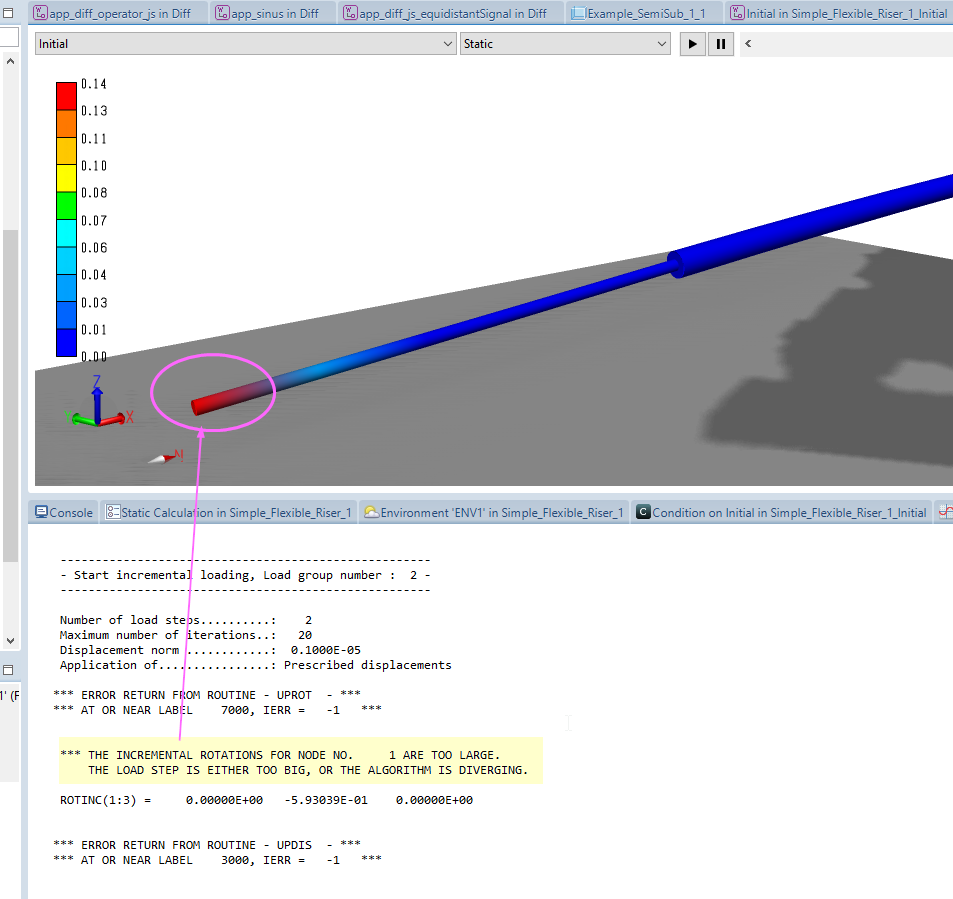Click the M direction arrow marker in the 3D view
The width and height of the screenshot is (953, 899).
[160, 459]
